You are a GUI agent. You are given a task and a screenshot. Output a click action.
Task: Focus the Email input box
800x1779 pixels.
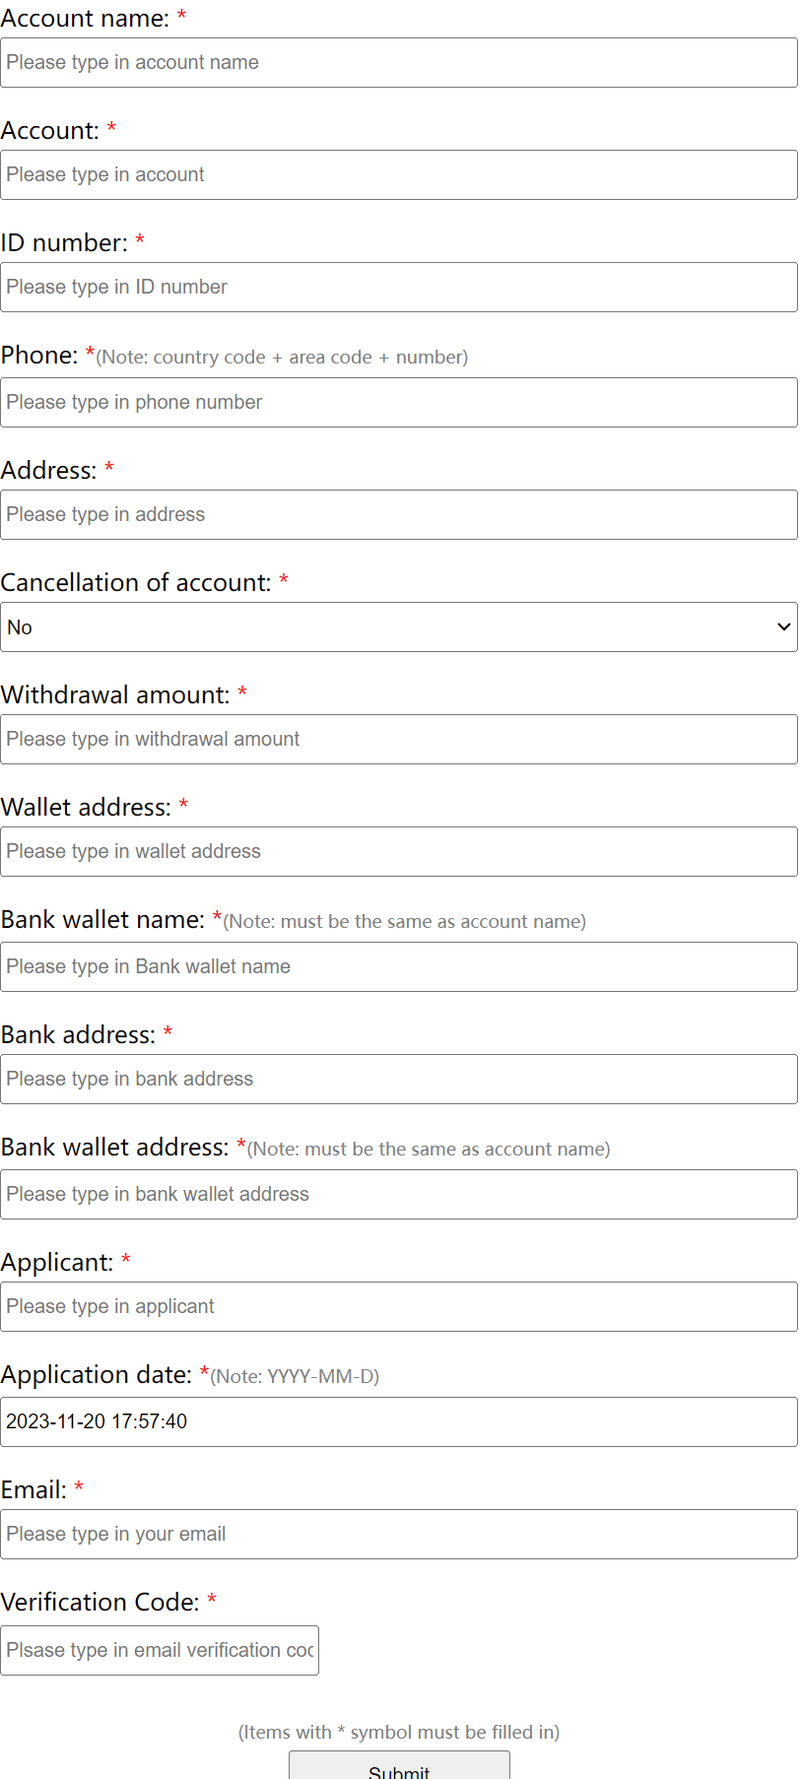pos(398,1534)
